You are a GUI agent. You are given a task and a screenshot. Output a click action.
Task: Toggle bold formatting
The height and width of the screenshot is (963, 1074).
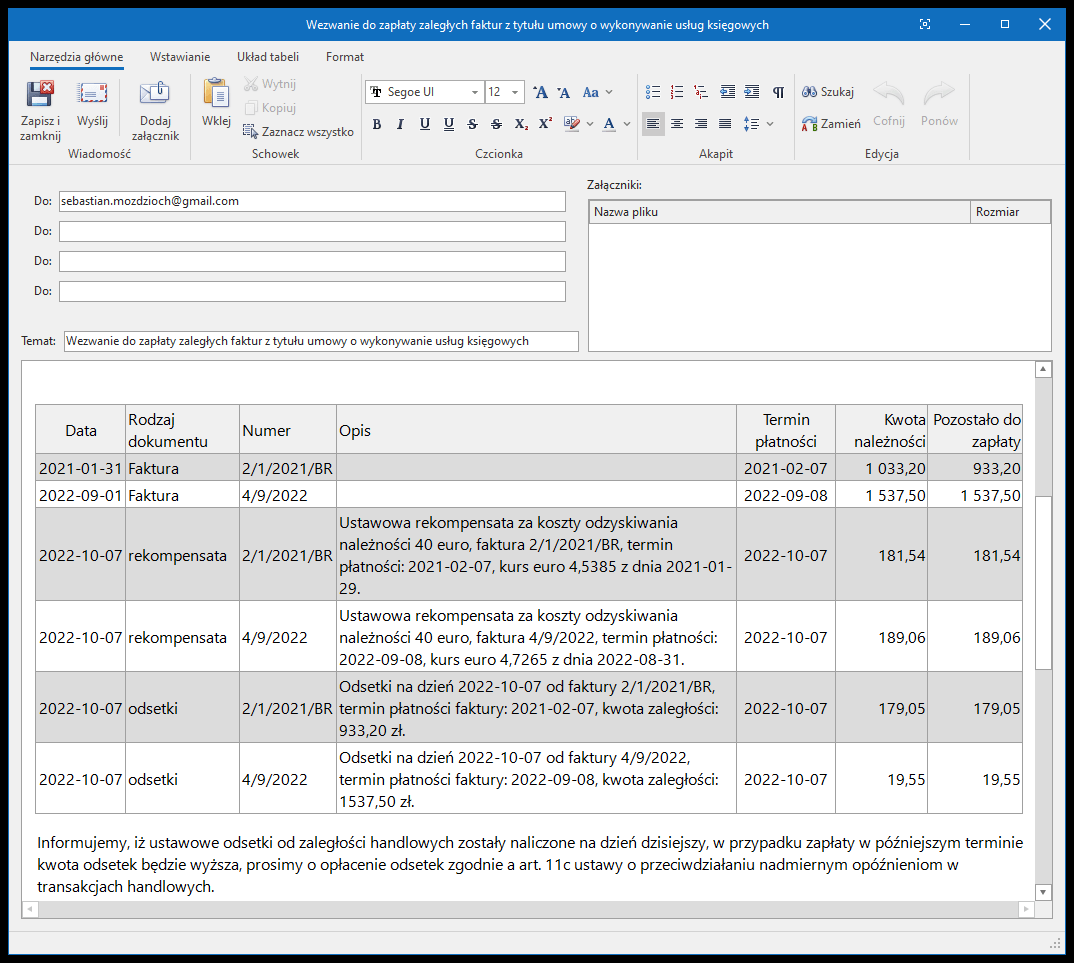point(377,124)
